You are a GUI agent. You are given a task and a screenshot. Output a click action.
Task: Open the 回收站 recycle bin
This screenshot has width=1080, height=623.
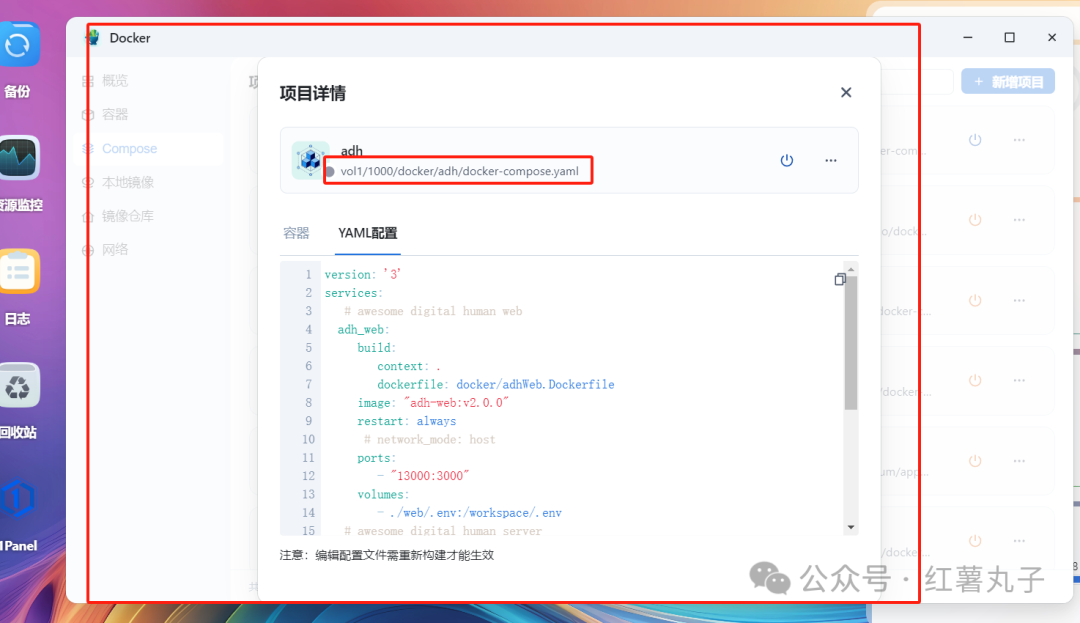(x=18, y=386)
